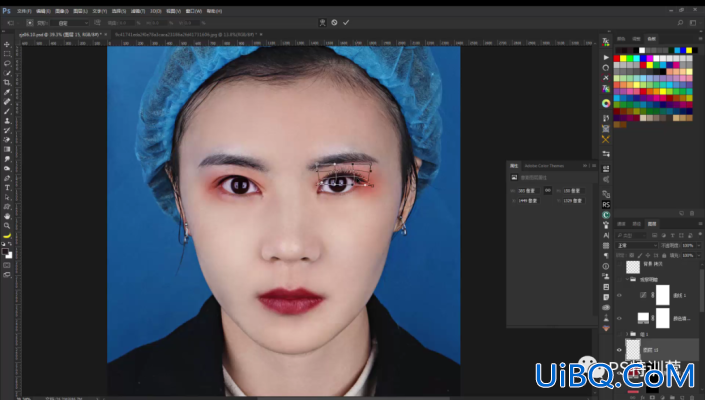The width and height of the screenshot is (705, 400).
Task: Open the layer opacity dropdown arrow
Action: coord(699,245)
